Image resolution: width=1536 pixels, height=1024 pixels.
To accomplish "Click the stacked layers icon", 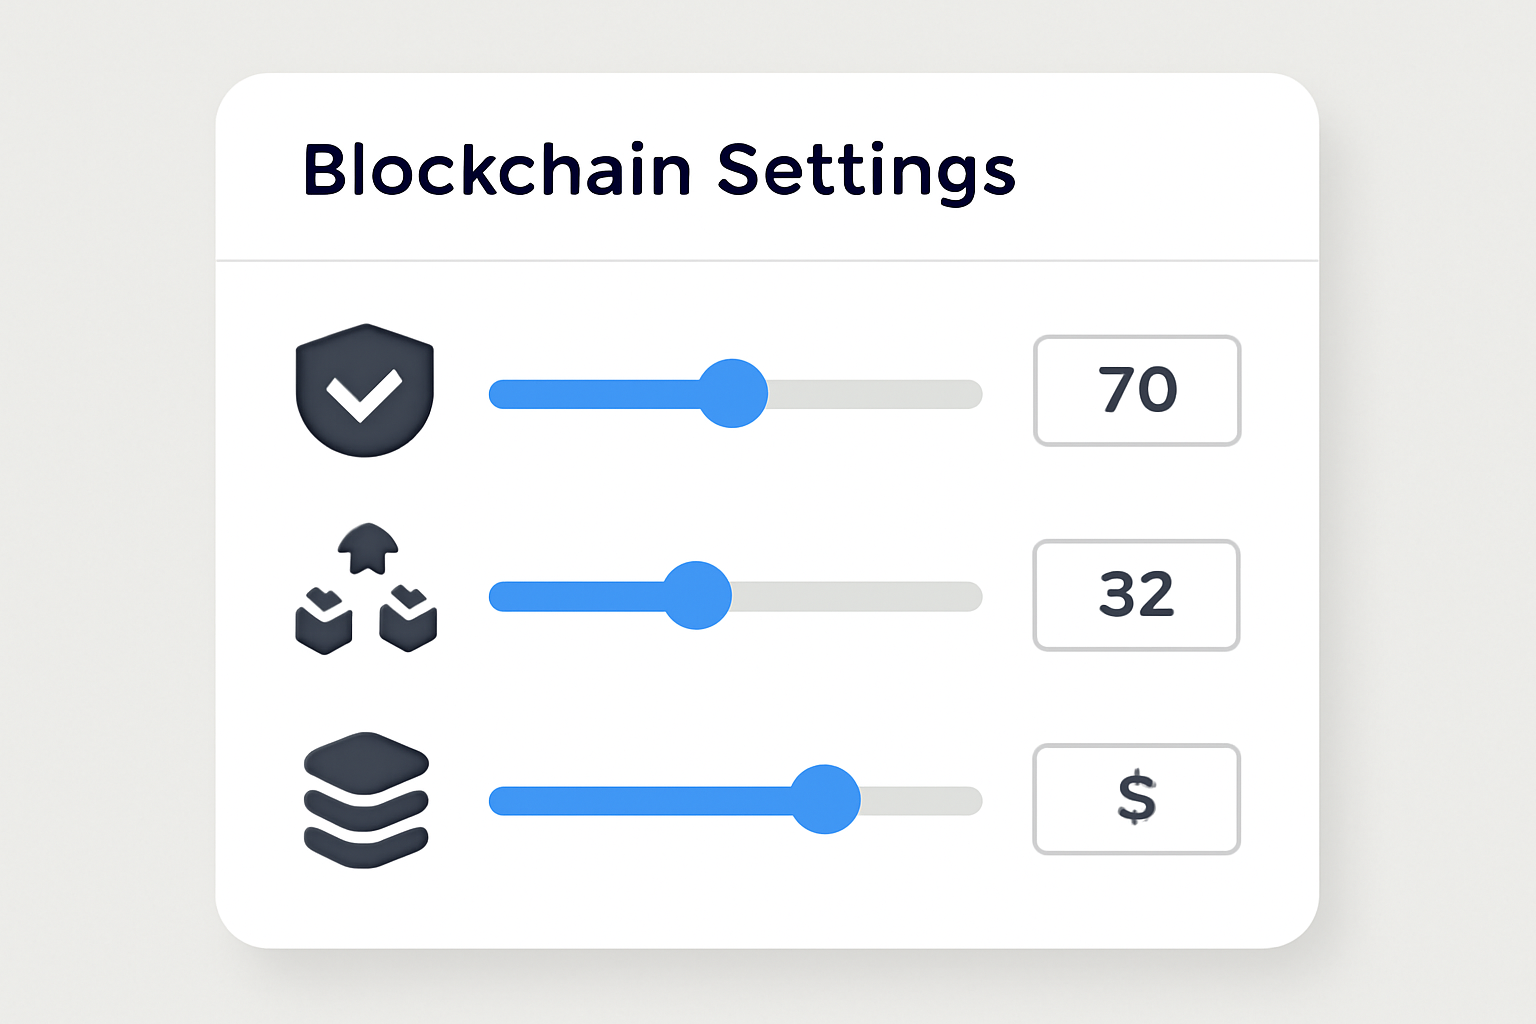I will tap(366, 799).
